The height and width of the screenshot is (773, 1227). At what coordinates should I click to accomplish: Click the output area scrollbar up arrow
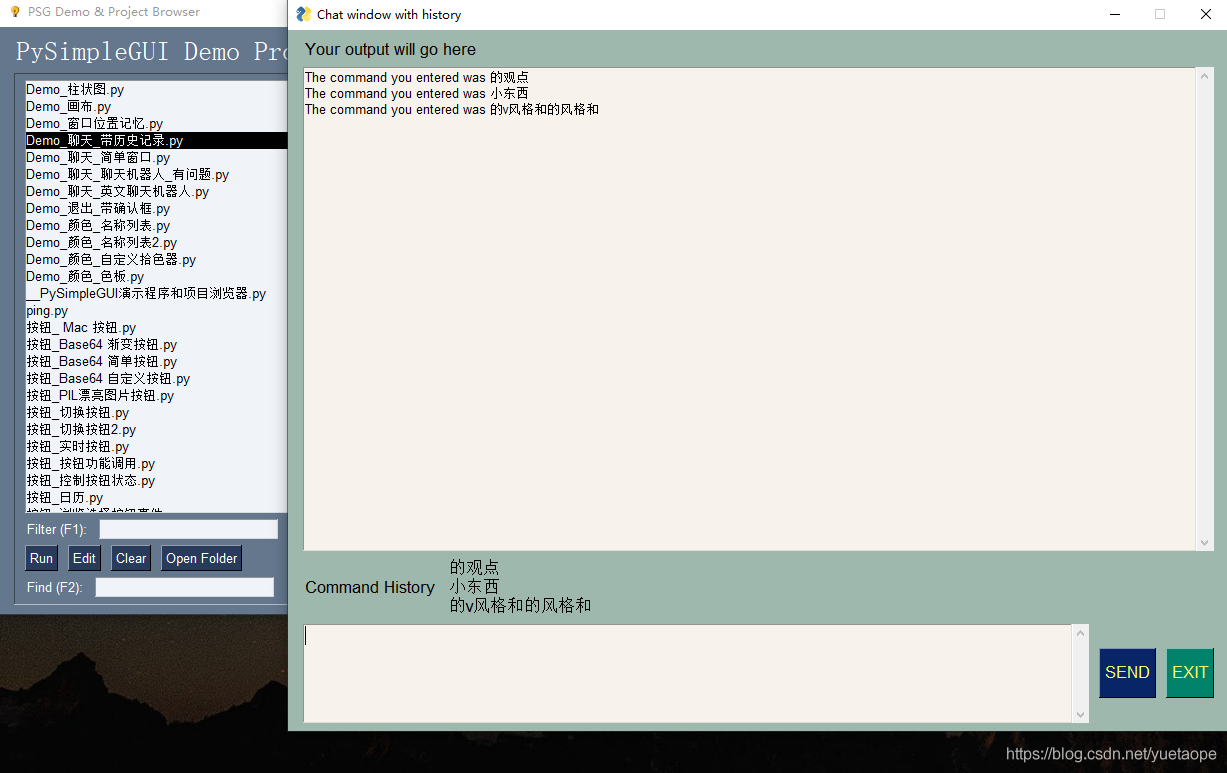(1204, 76)
